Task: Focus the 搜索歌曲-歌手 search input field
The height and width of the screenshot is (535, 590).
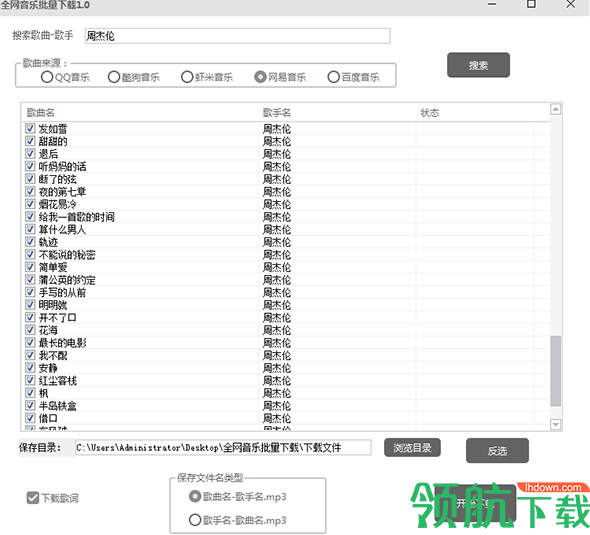Action: click(237, 36)
